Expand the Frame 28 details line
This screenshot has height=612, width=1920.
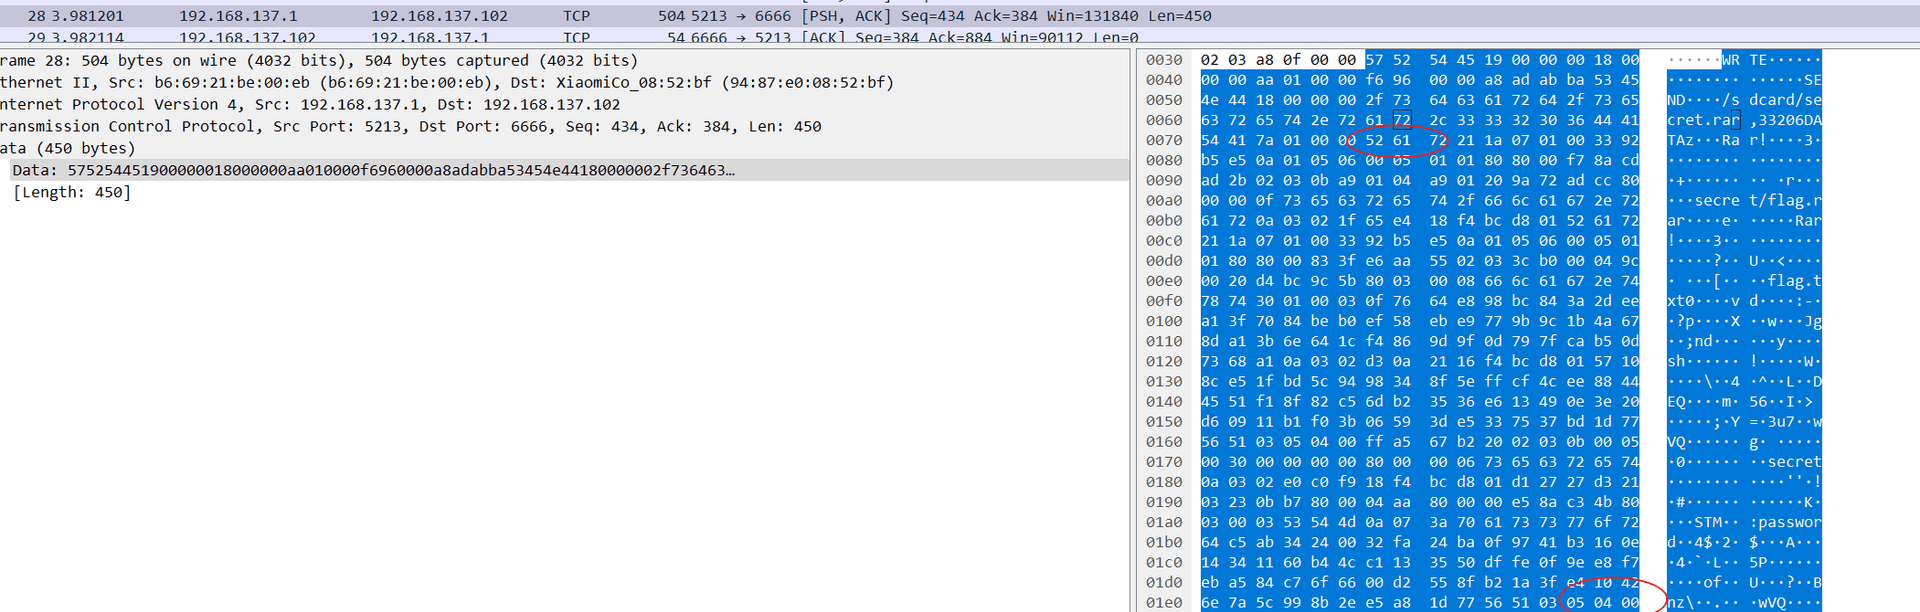coord(318,60)
